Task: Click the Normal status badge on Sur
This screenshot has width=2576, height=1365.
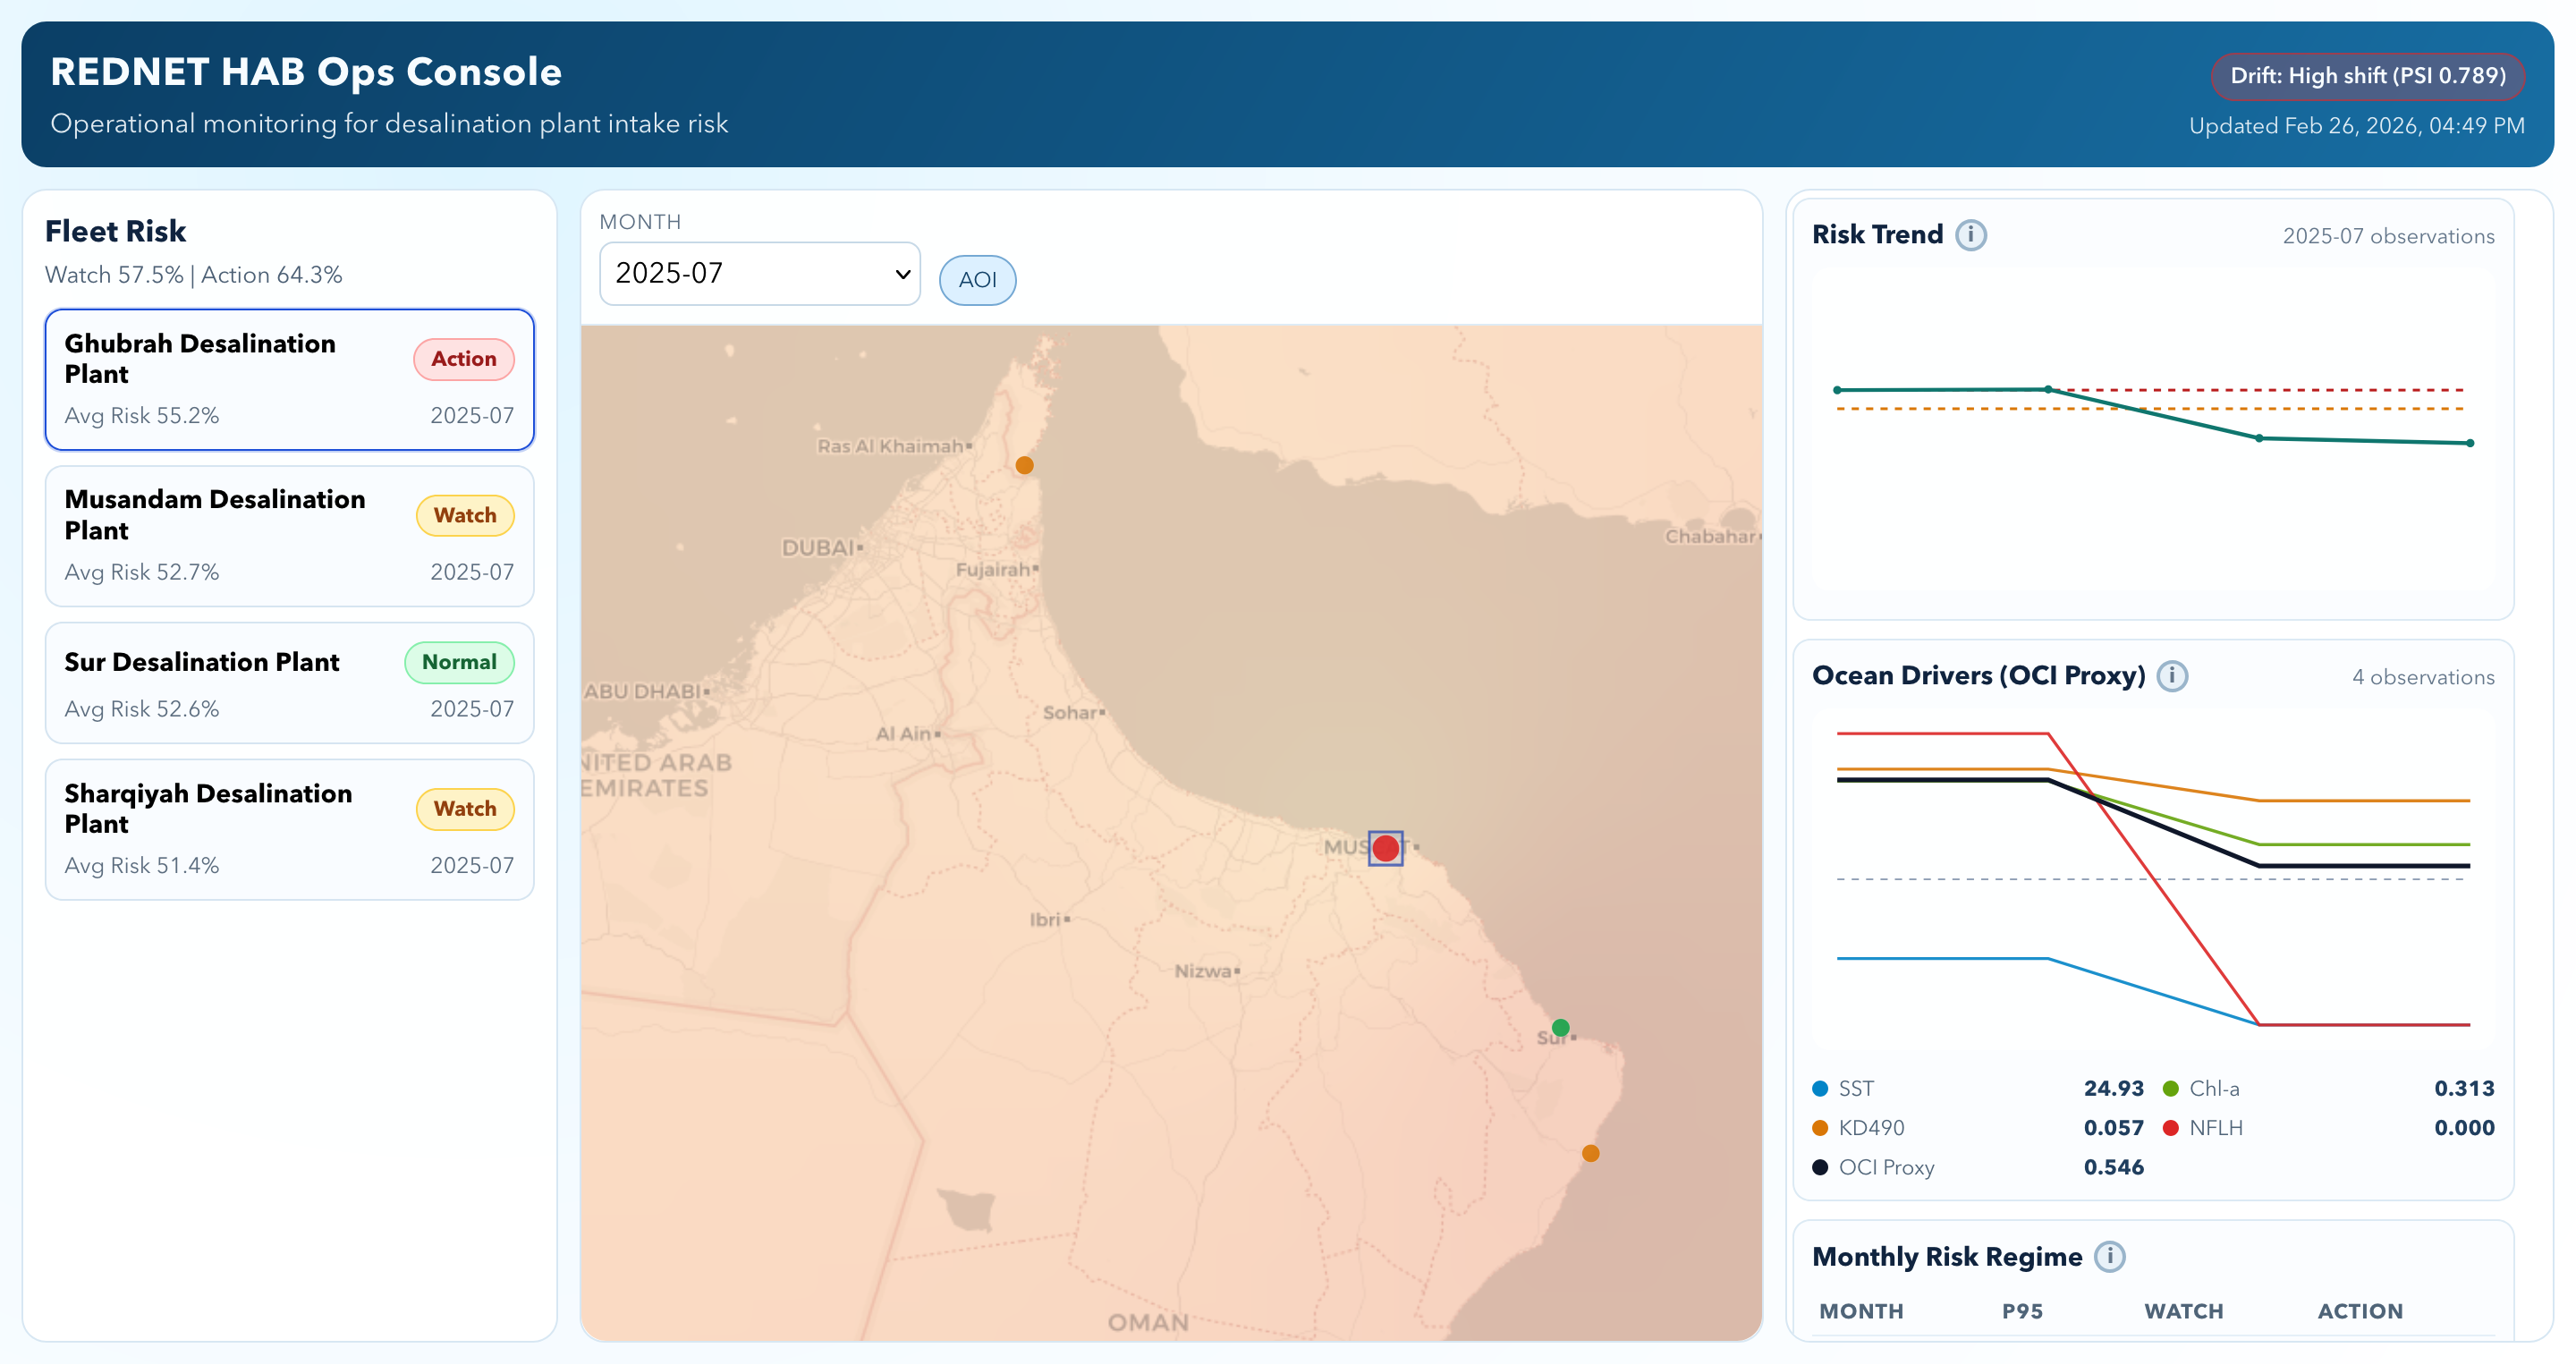Action: [459, 662]
